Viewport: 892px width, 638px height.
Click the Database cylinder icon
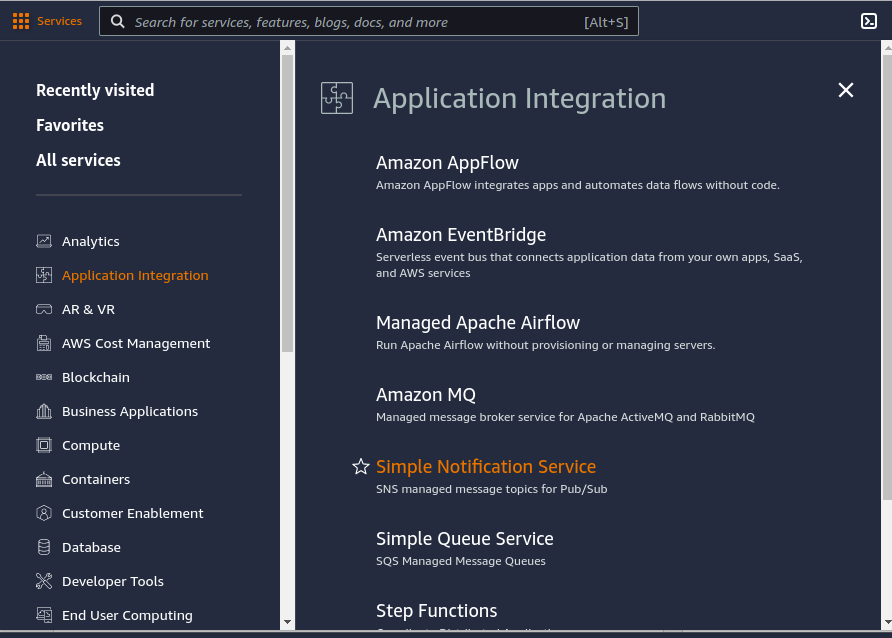[x=44, y=547]
